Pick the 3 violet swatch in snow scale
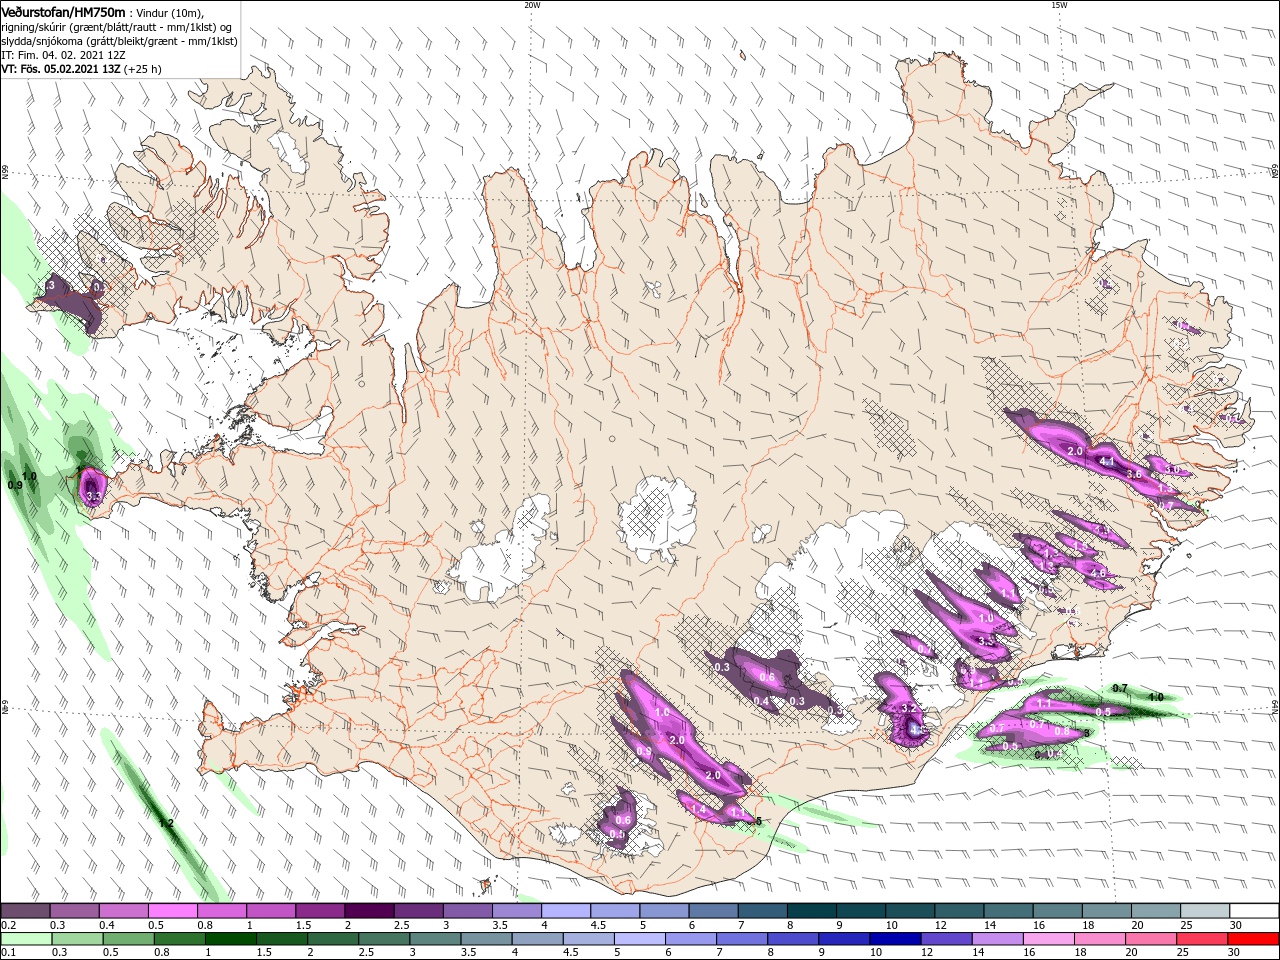The height and width of the screenshot is (960, 1280). click(x=468, y=911)
